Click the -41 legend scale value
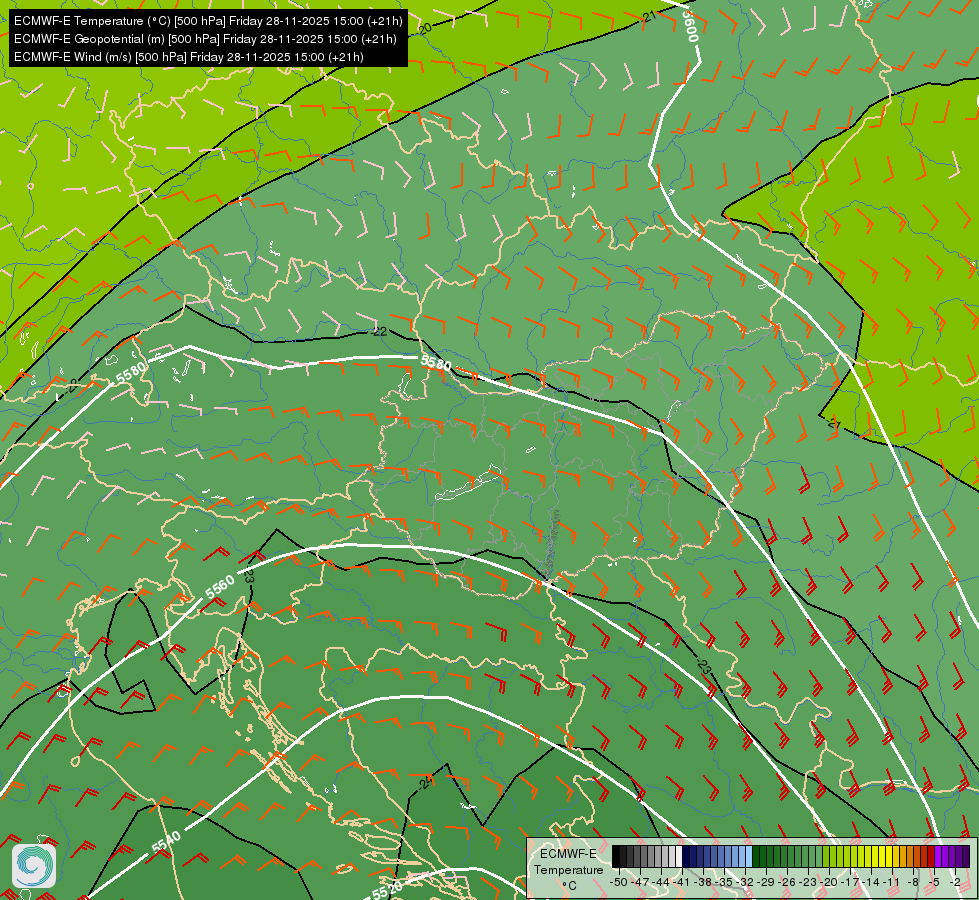Image resolution: width=979 pixels, height=900 pixels. pos(682,882)
